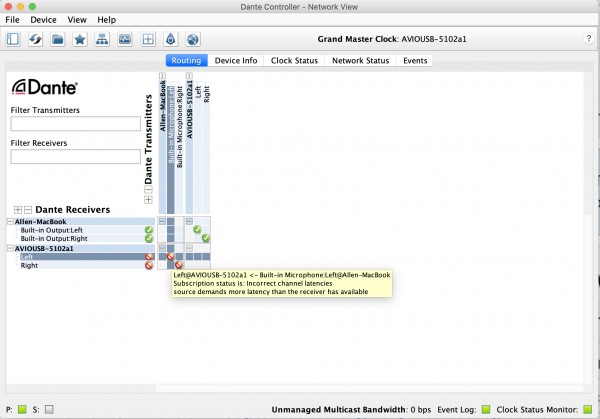
Task: Click green status icon beside Built-in Output:Right
Action: pyautogui.click(x=149, y=238)
